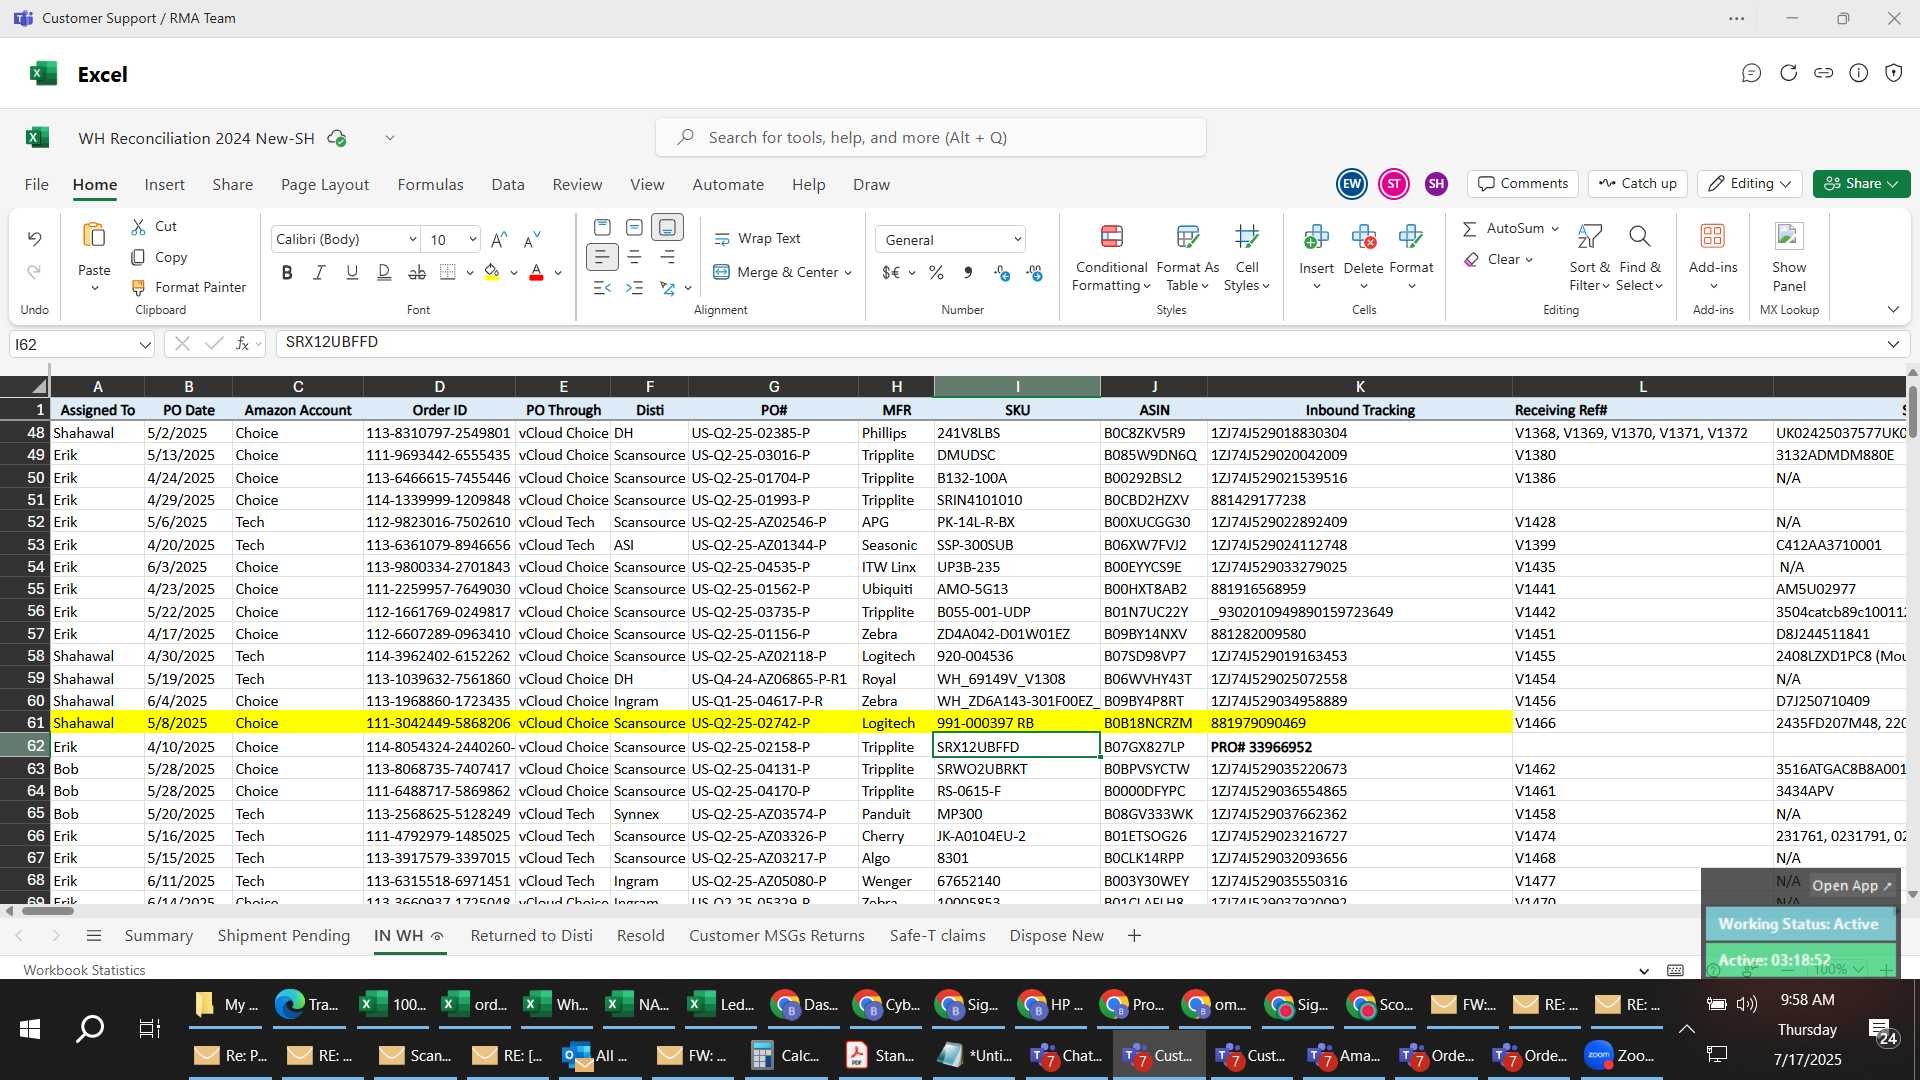Image resolution: width=1920 pixels, height=1080 pixels.
Task: Open the Editing mode dropdown
Action: 1748,184
